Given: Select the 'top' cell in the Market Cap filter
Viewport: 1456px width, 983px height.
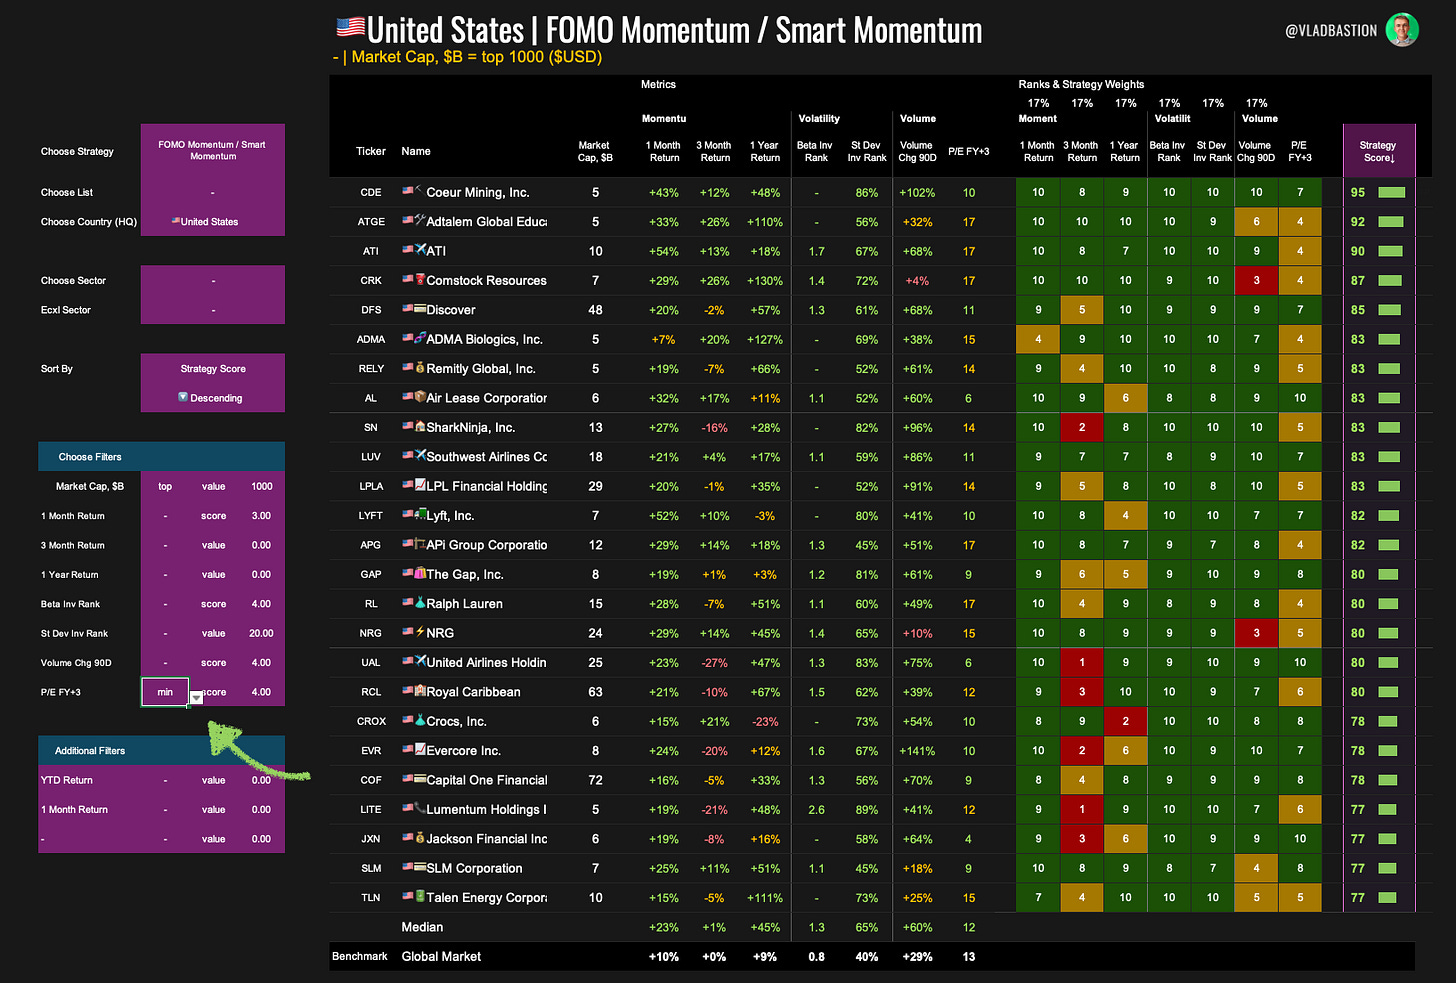Looking at the screenshot, I should pyautogui.click(x=165, y=486).
